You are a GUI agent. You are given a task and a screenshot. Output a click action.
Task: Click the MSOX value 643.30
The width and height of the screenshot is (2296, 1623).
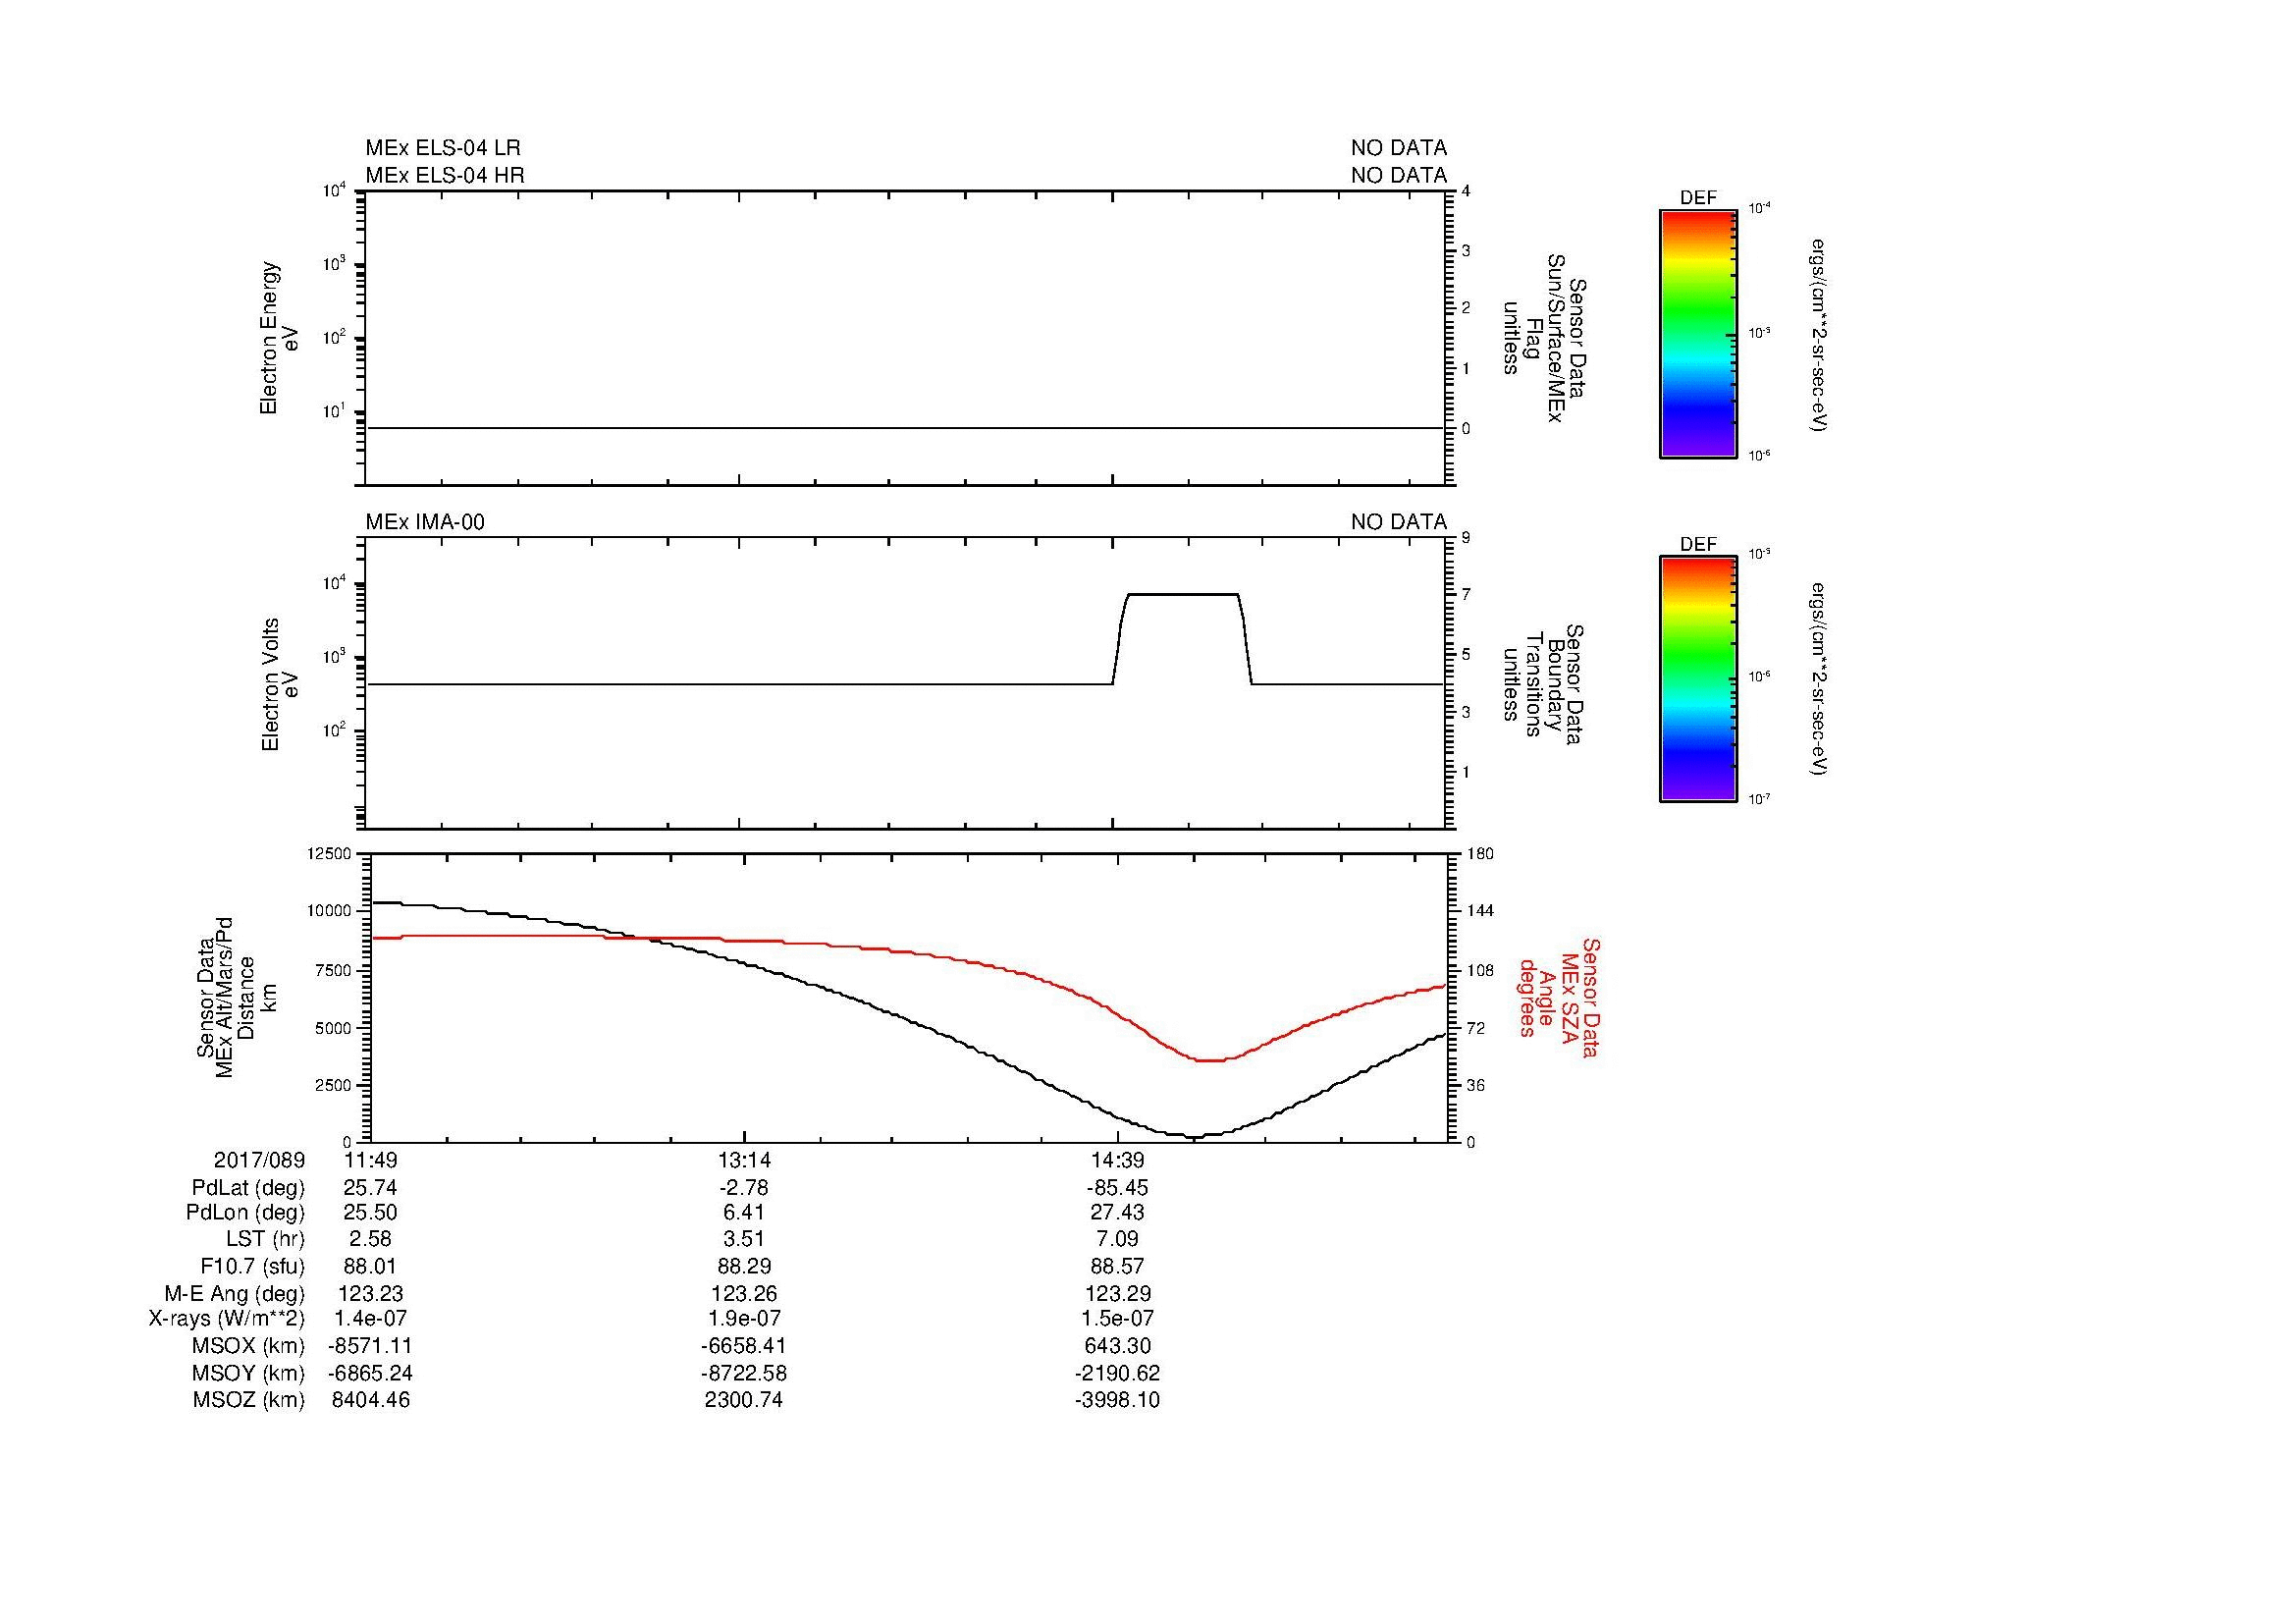(x=1117, y=1346)
